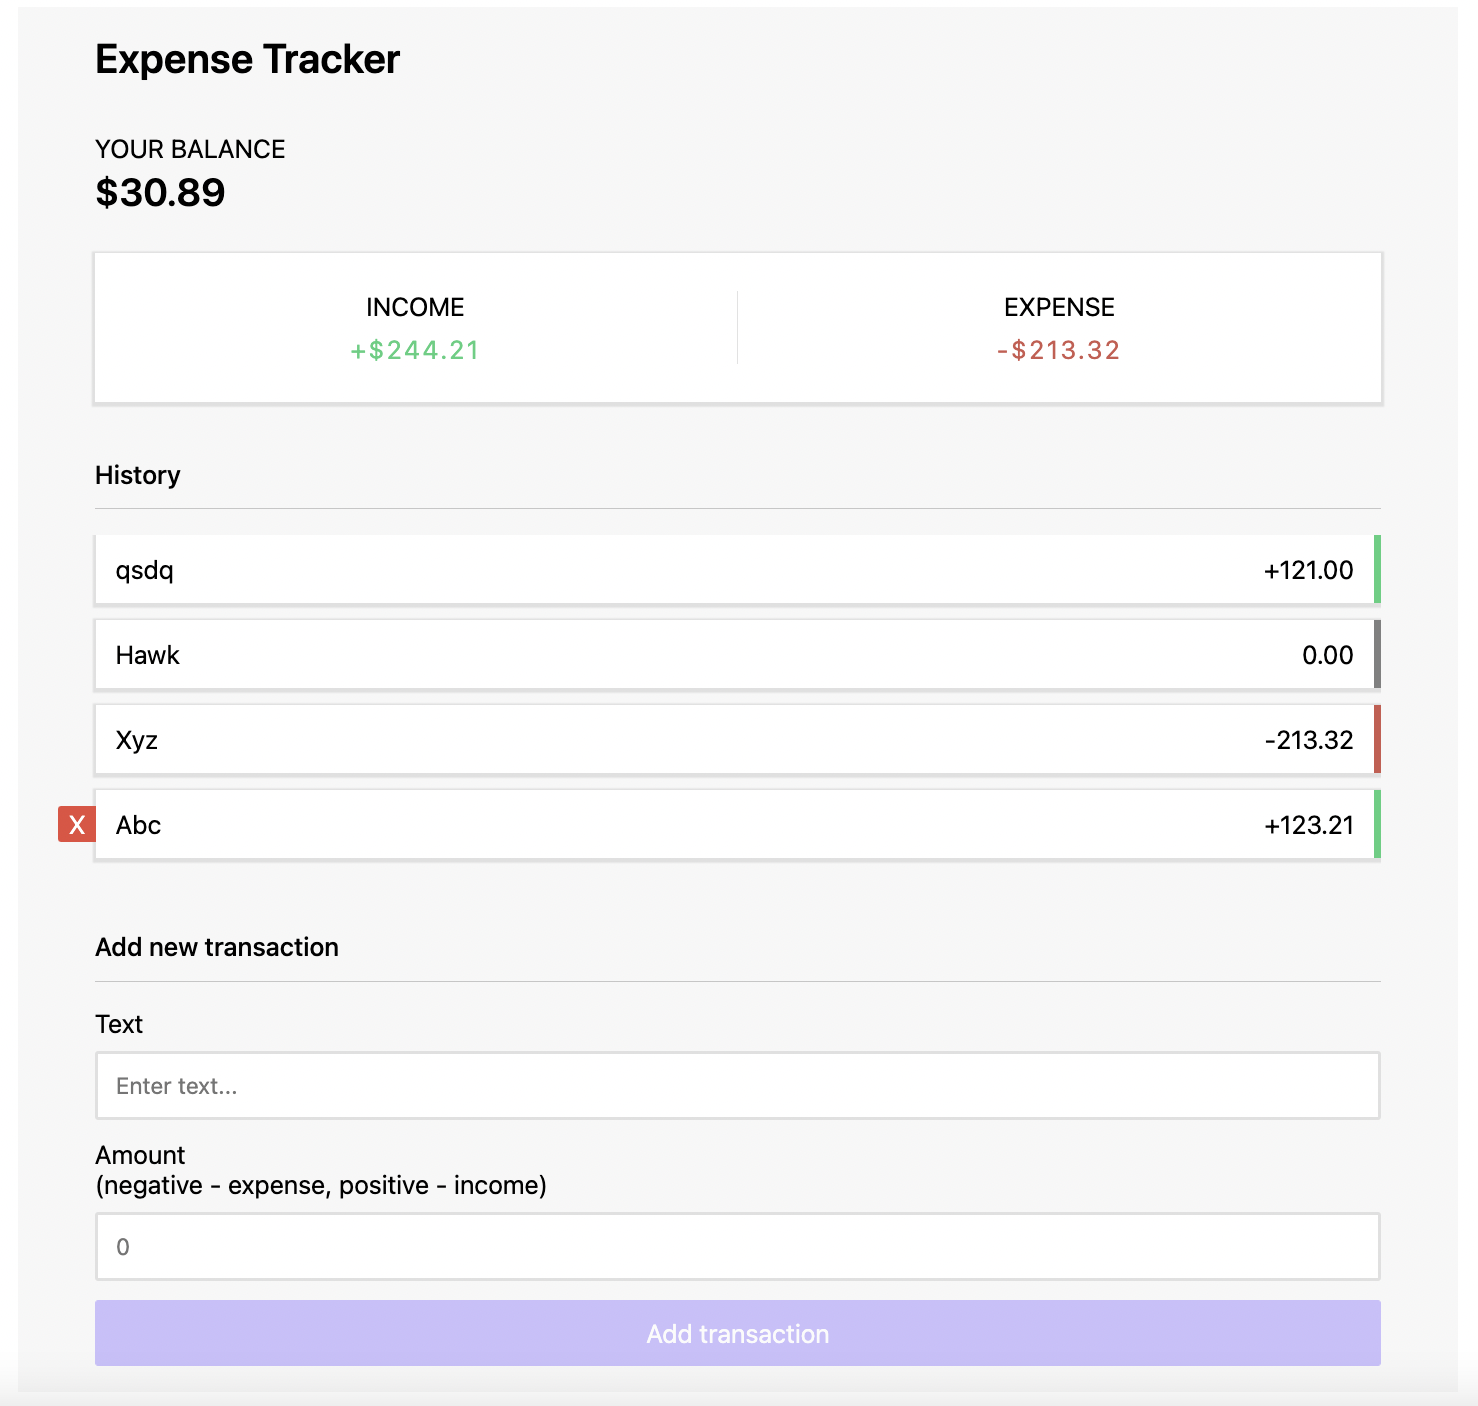Click the Amount input showing 0

(x=737, y=1246)
